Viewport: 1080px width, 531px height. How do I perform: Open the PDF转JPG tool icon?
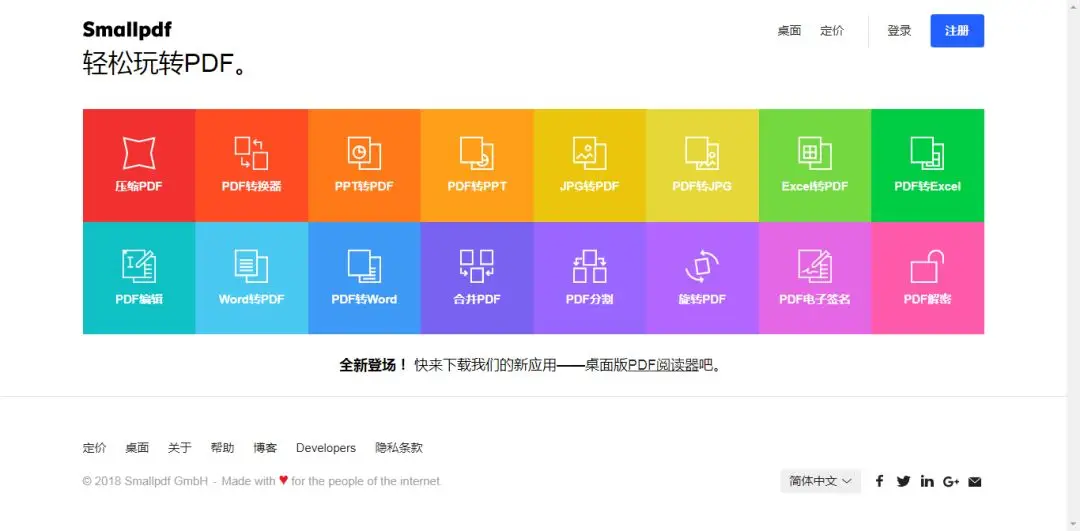point(702,153)
